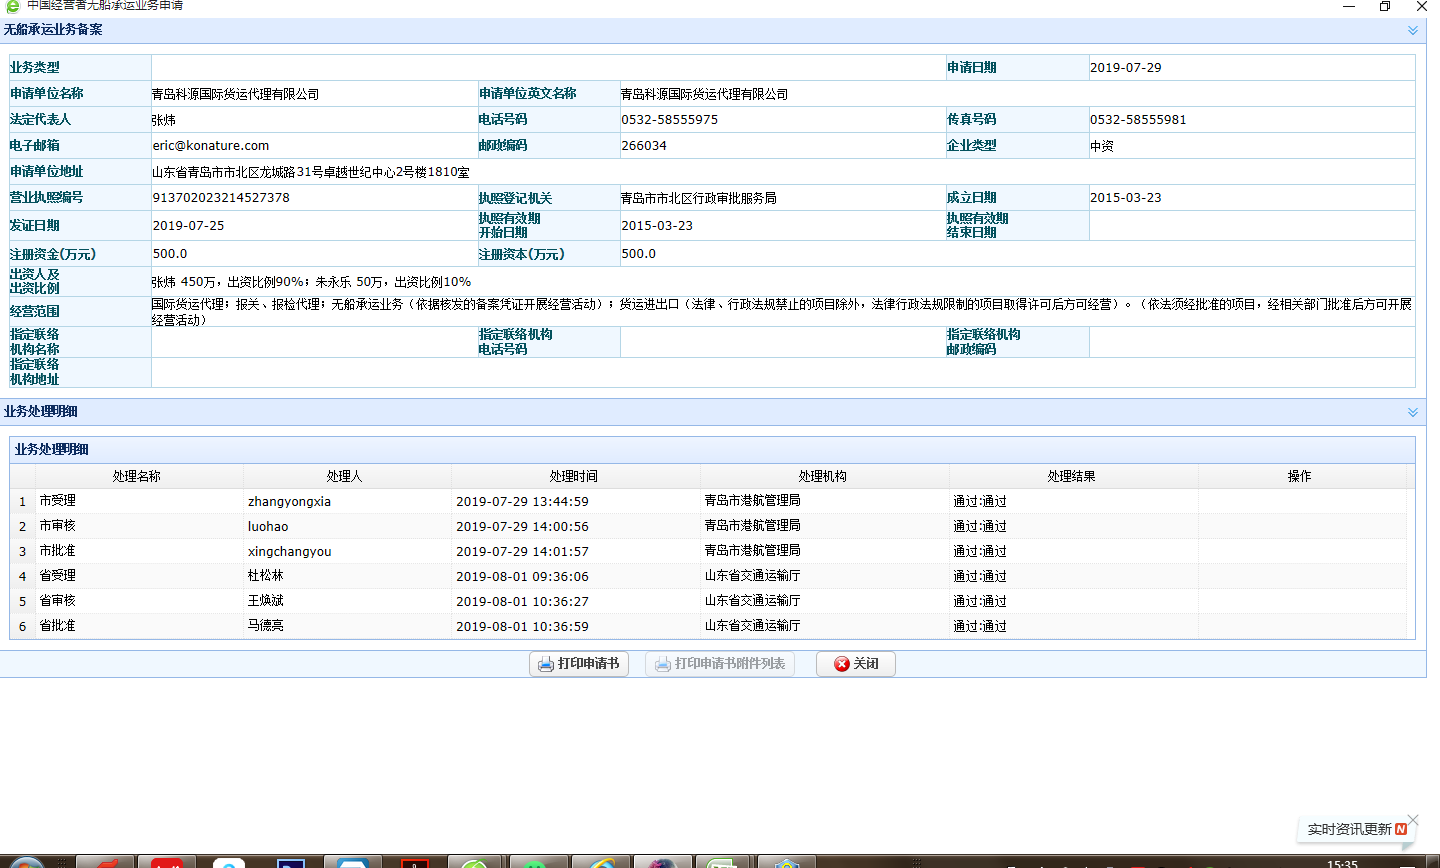Collapse the 无船承运业务备案 section
The height and width of the screenshot is (868, 1440).
(1413, 30)
